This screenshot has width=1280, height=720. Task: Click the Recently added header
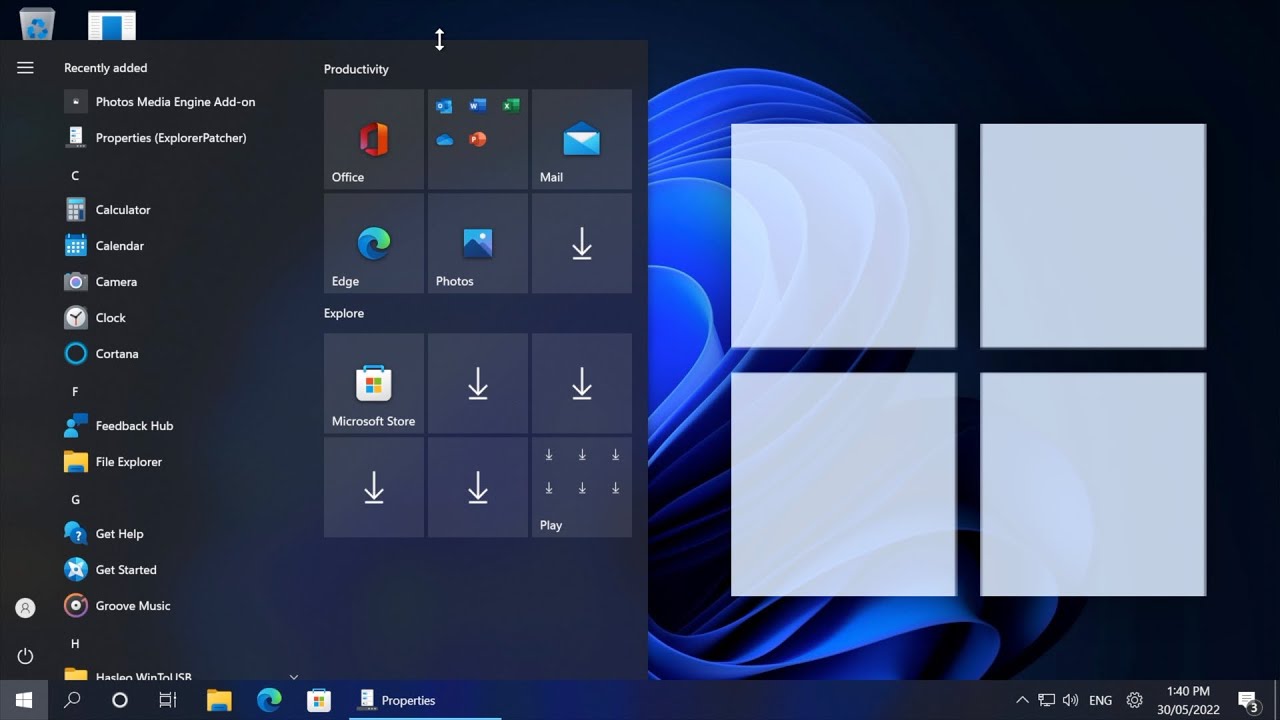point(105,68)
